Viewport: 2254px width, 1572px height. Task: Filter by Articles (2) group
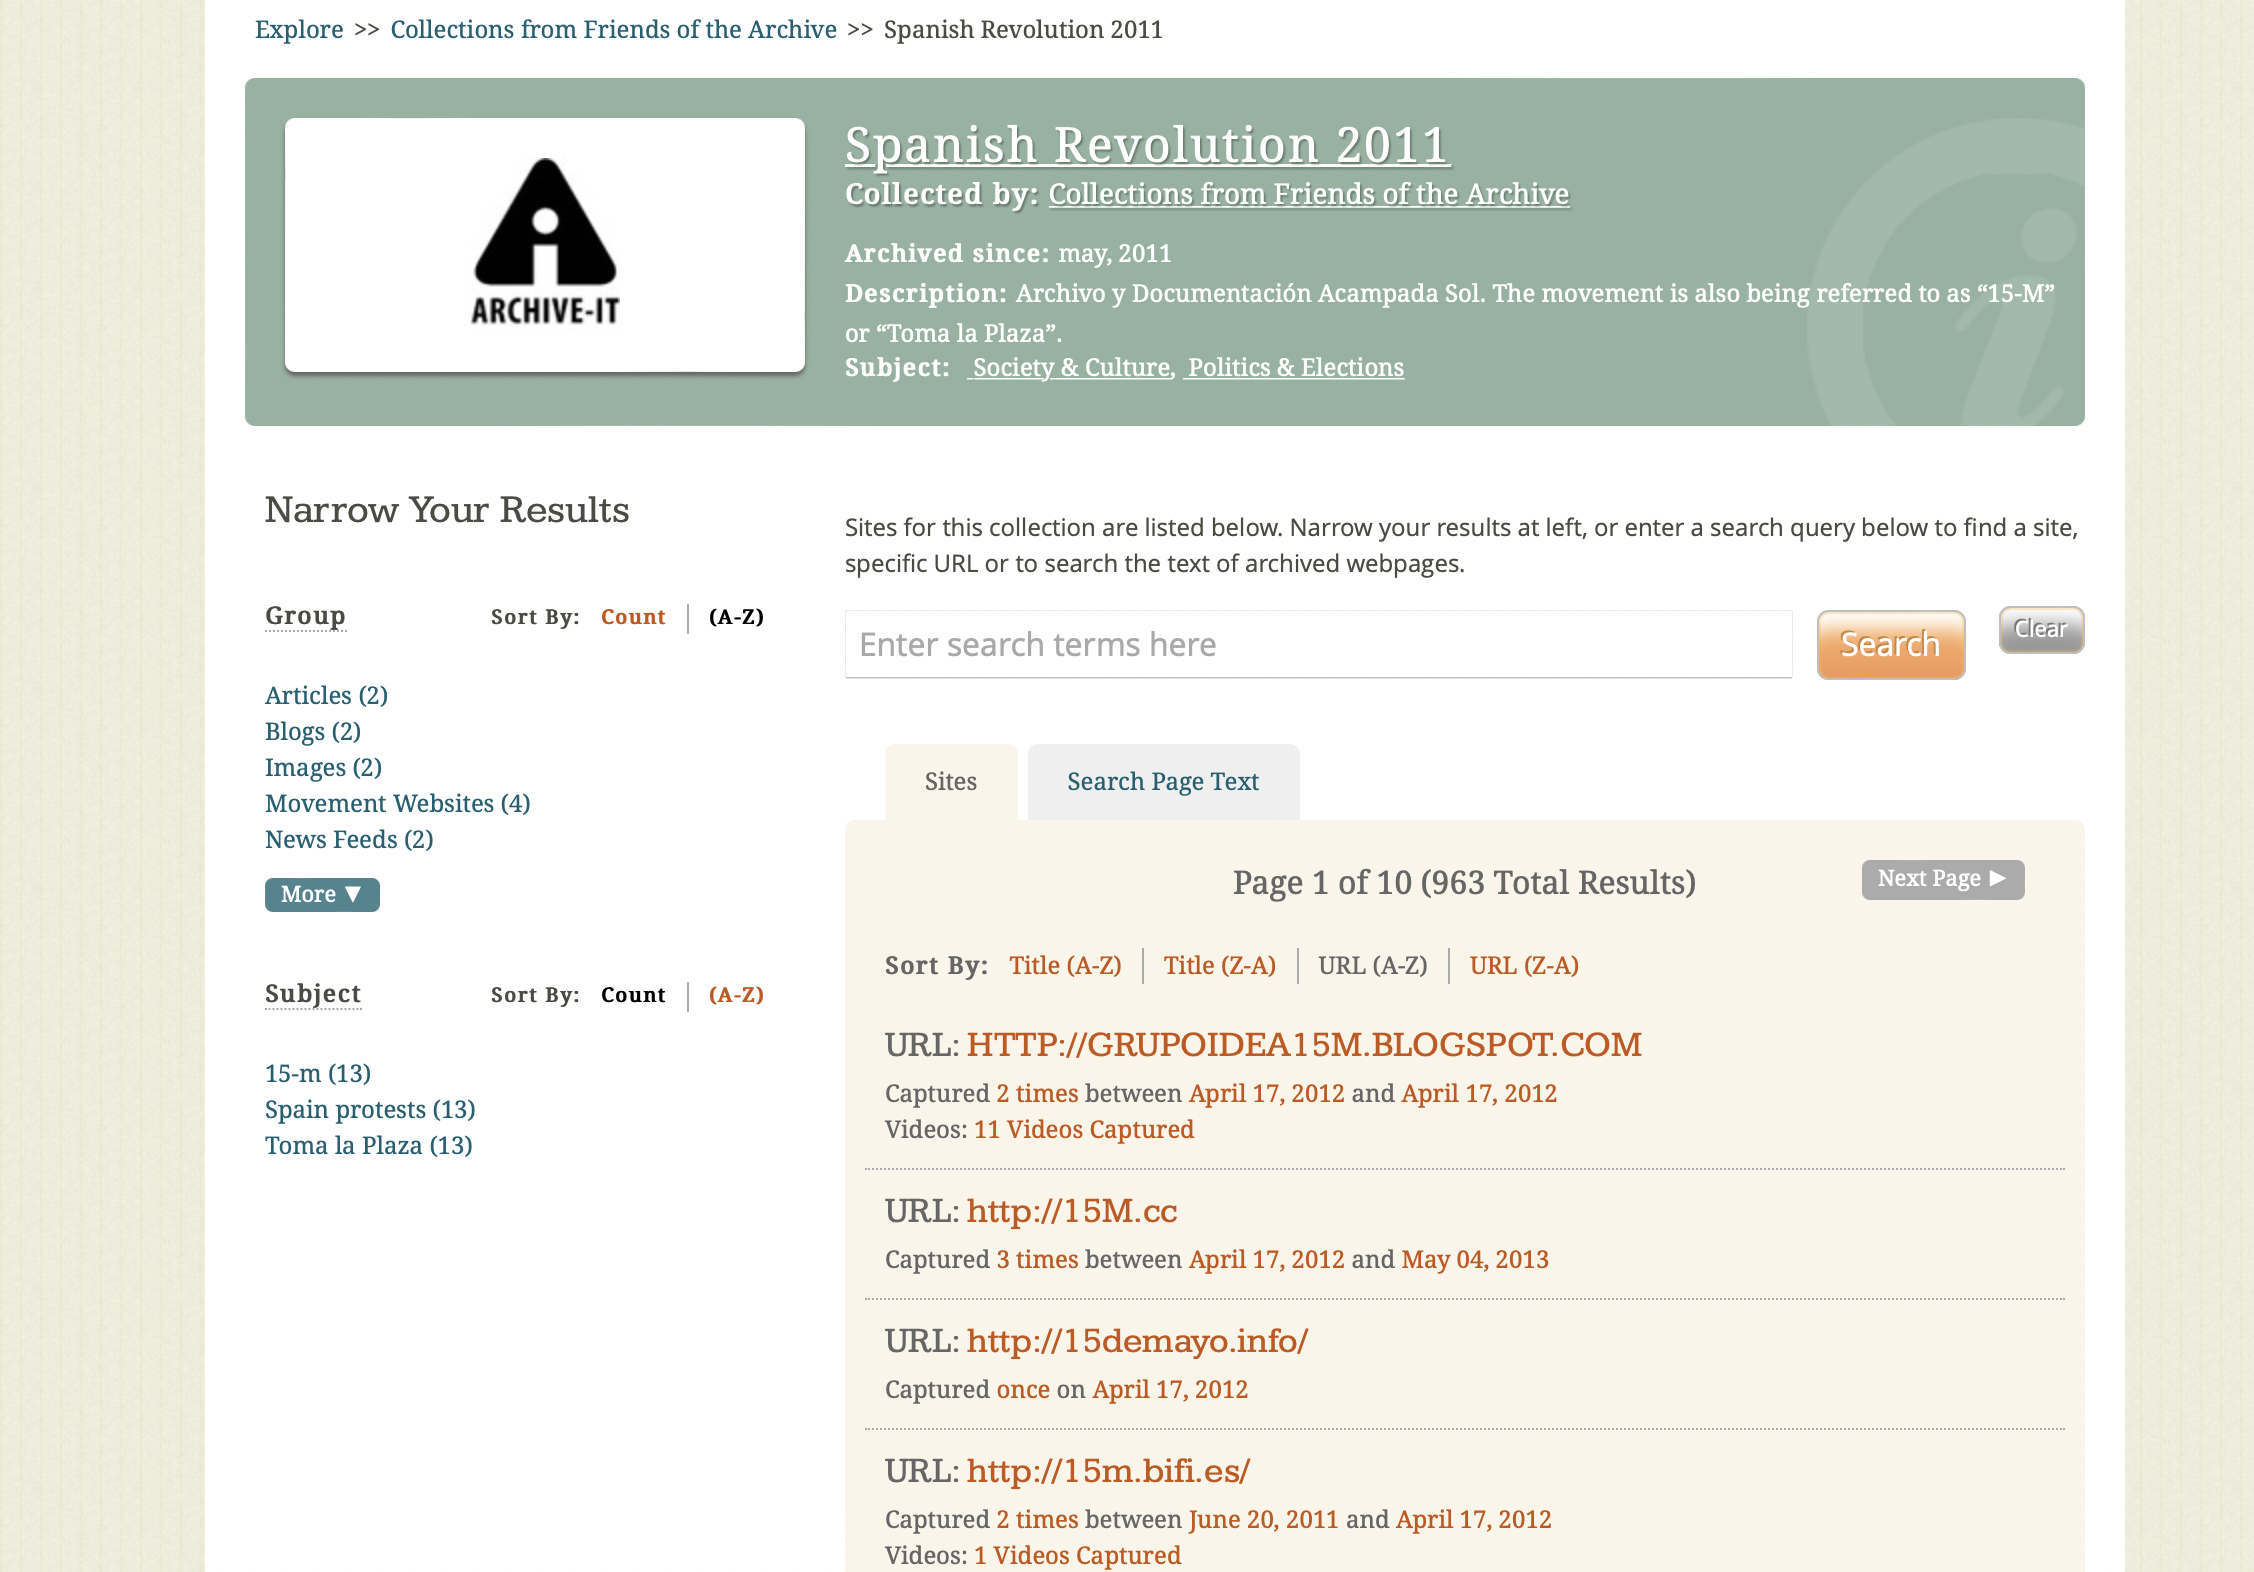[326, 695]
